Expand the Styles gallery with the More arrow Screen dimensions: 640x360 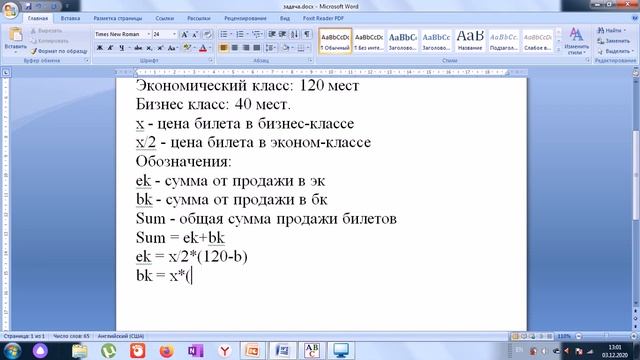[x=559, y=50]
